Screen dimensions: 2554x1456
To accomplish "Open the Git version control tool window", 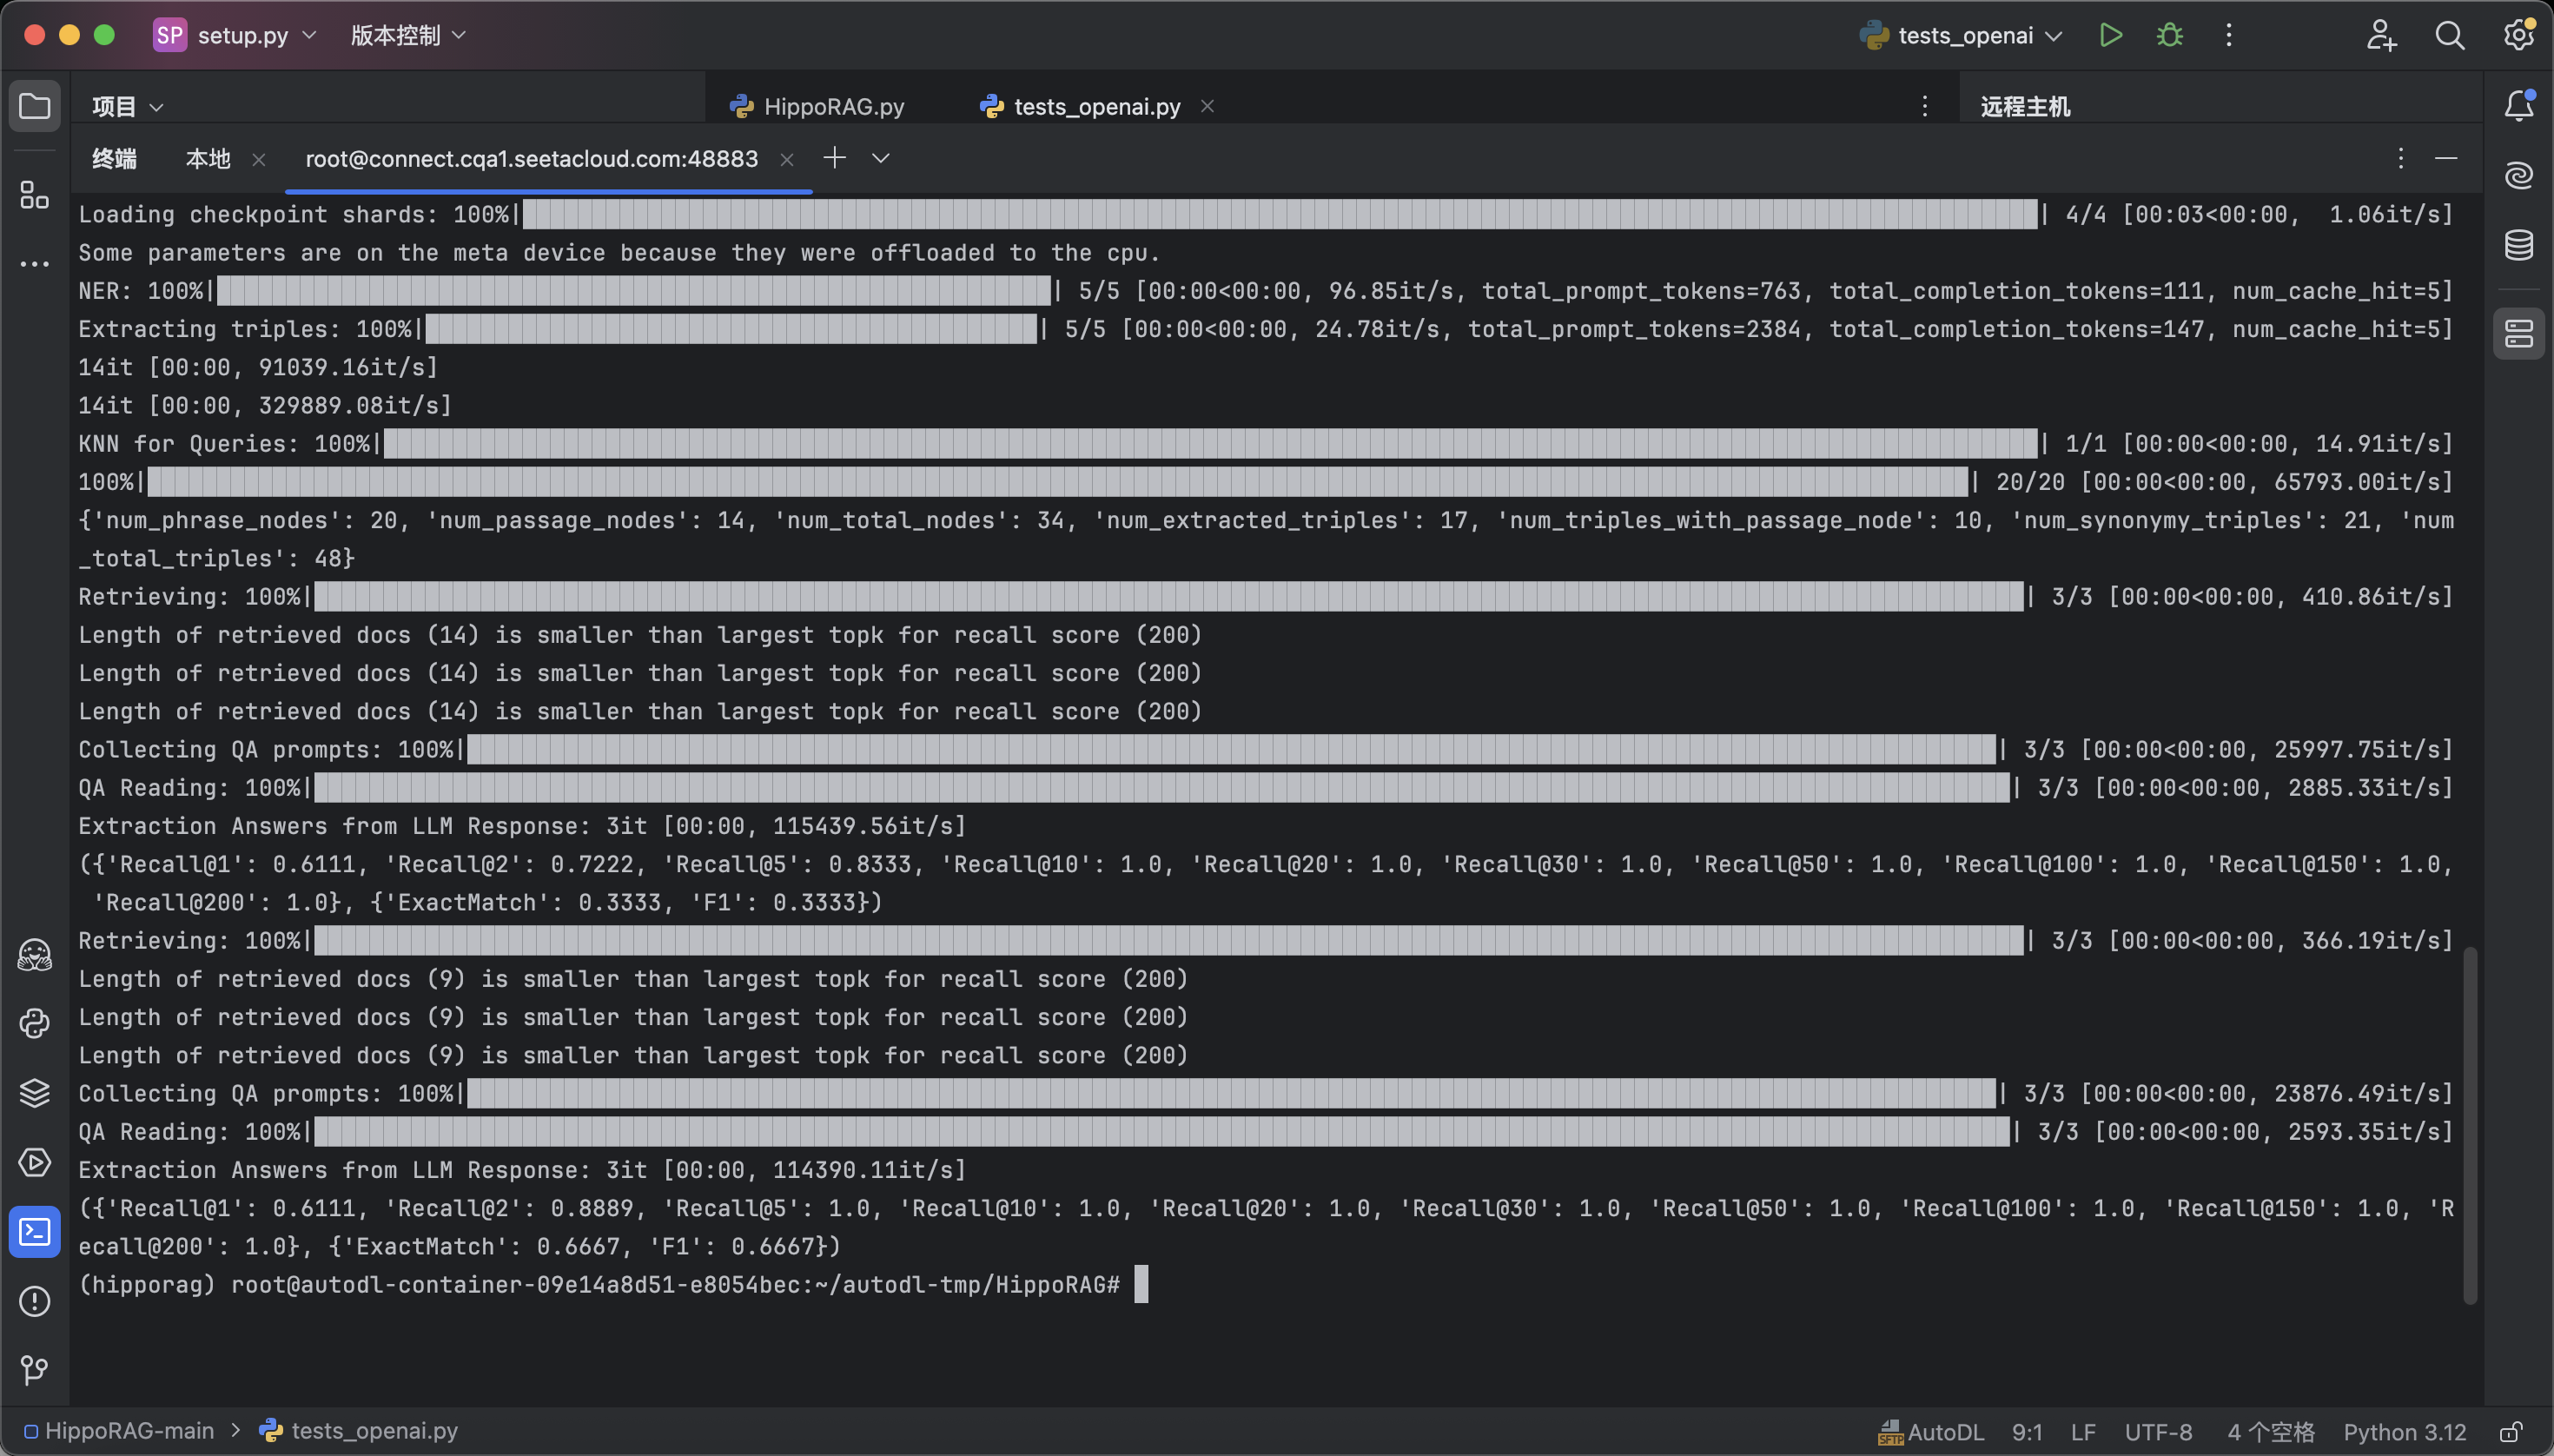I will pos(35,1369).
